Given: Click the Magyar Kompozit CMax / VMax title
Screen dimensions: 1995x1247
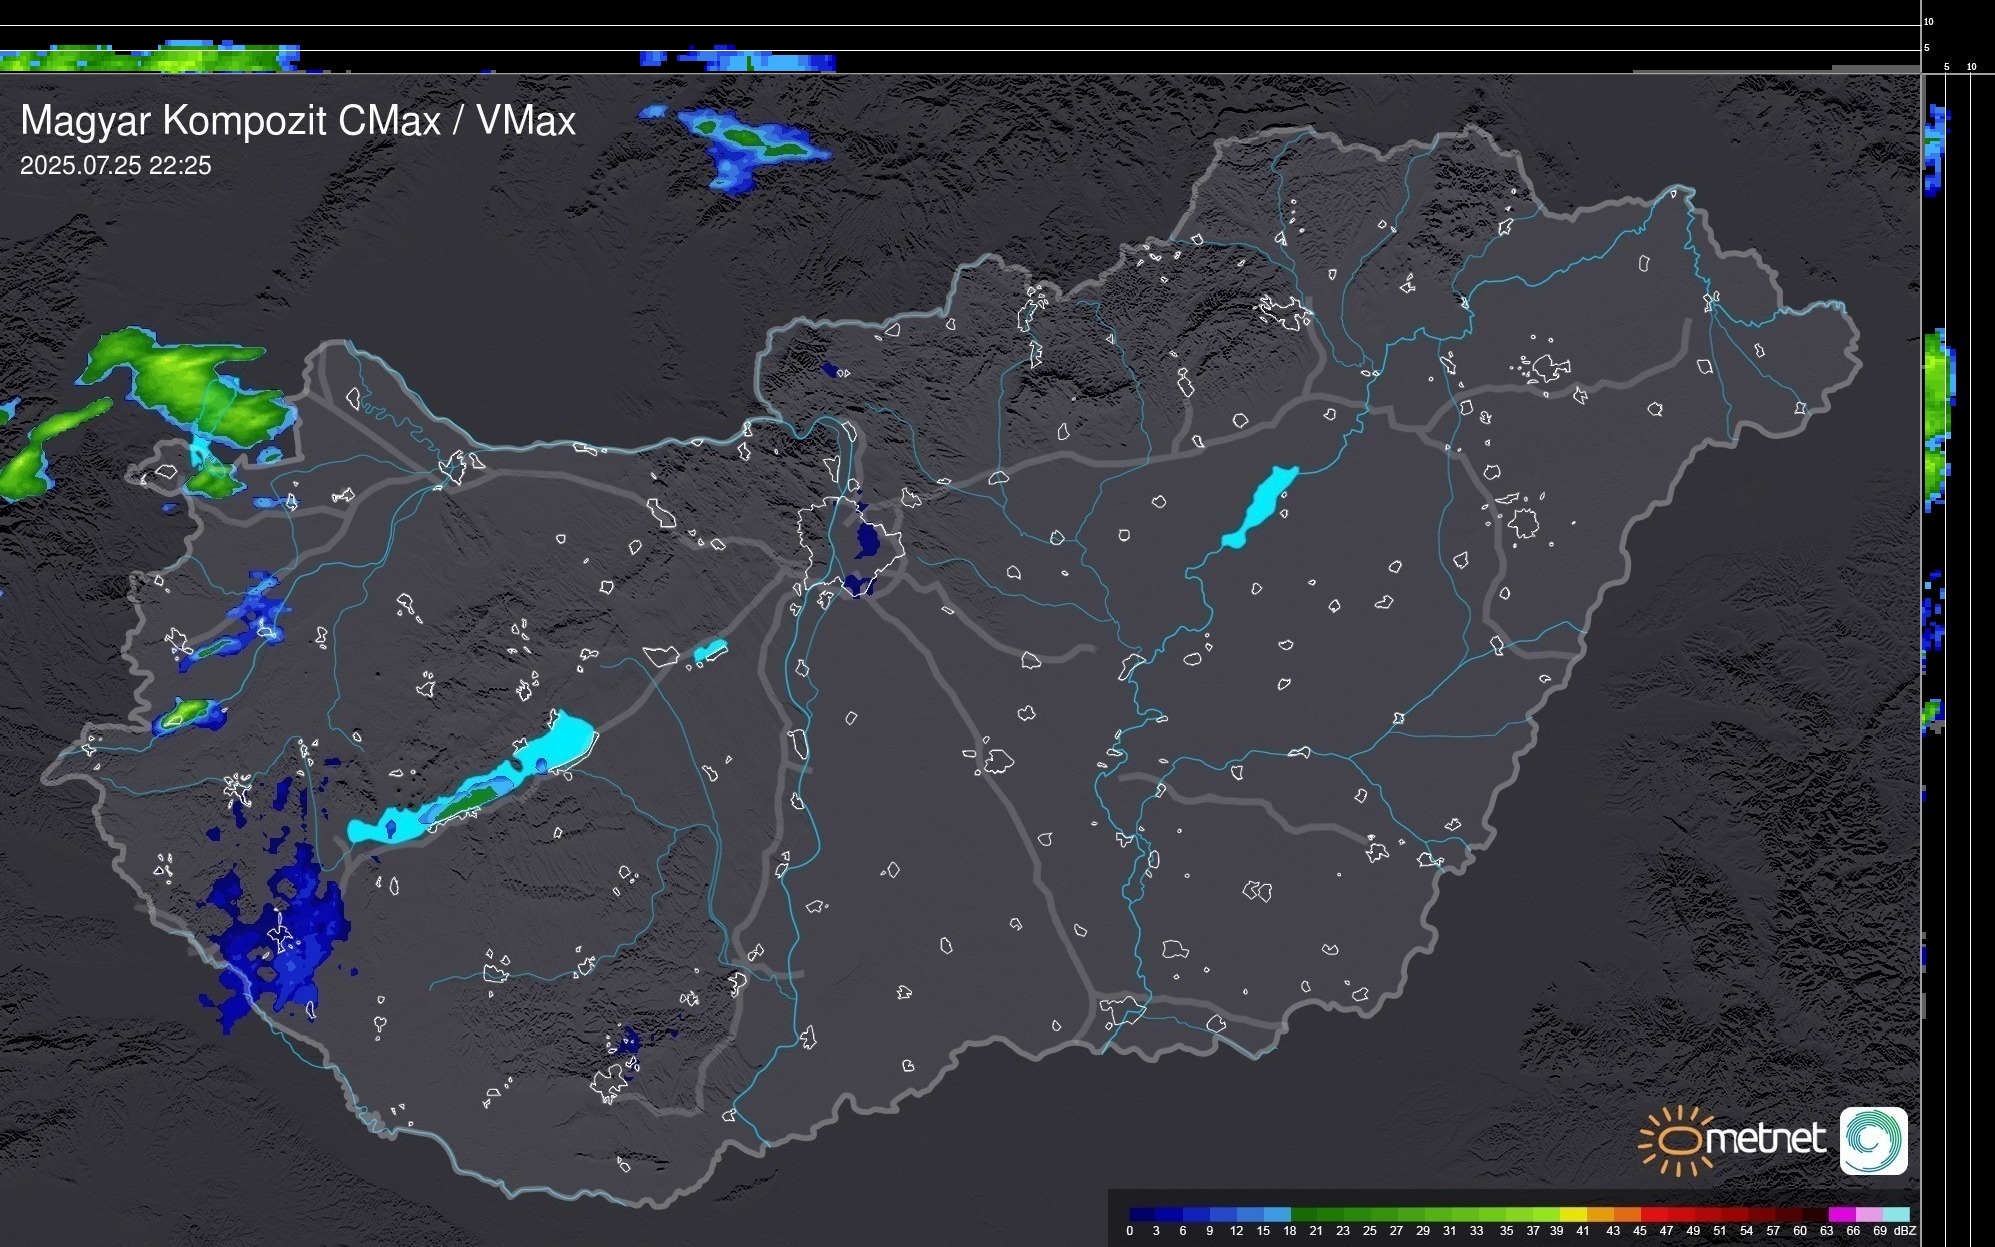Looking at the screenshot, I should (298, 120).
